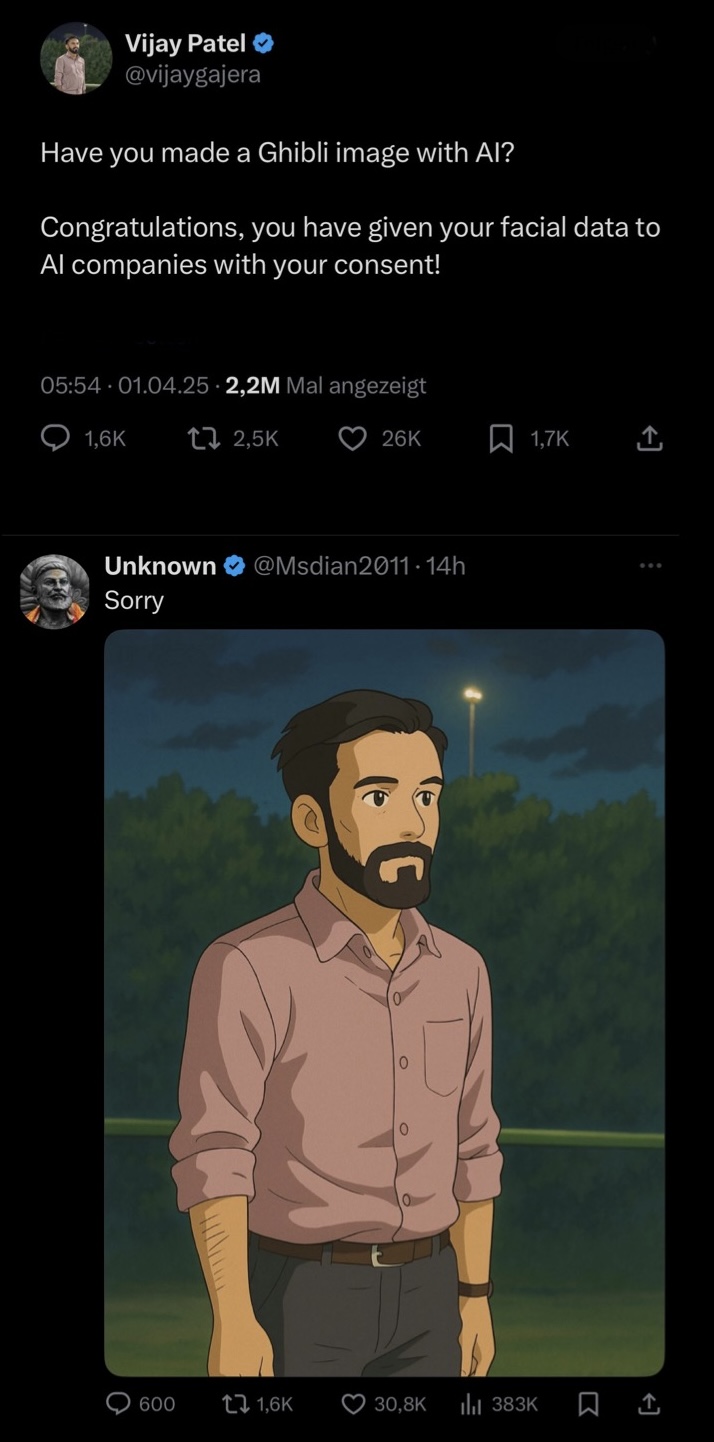This screenshot has height=1442, width=714.
Task: Share the Unknown user's reply
Action: click(648, 1404)
